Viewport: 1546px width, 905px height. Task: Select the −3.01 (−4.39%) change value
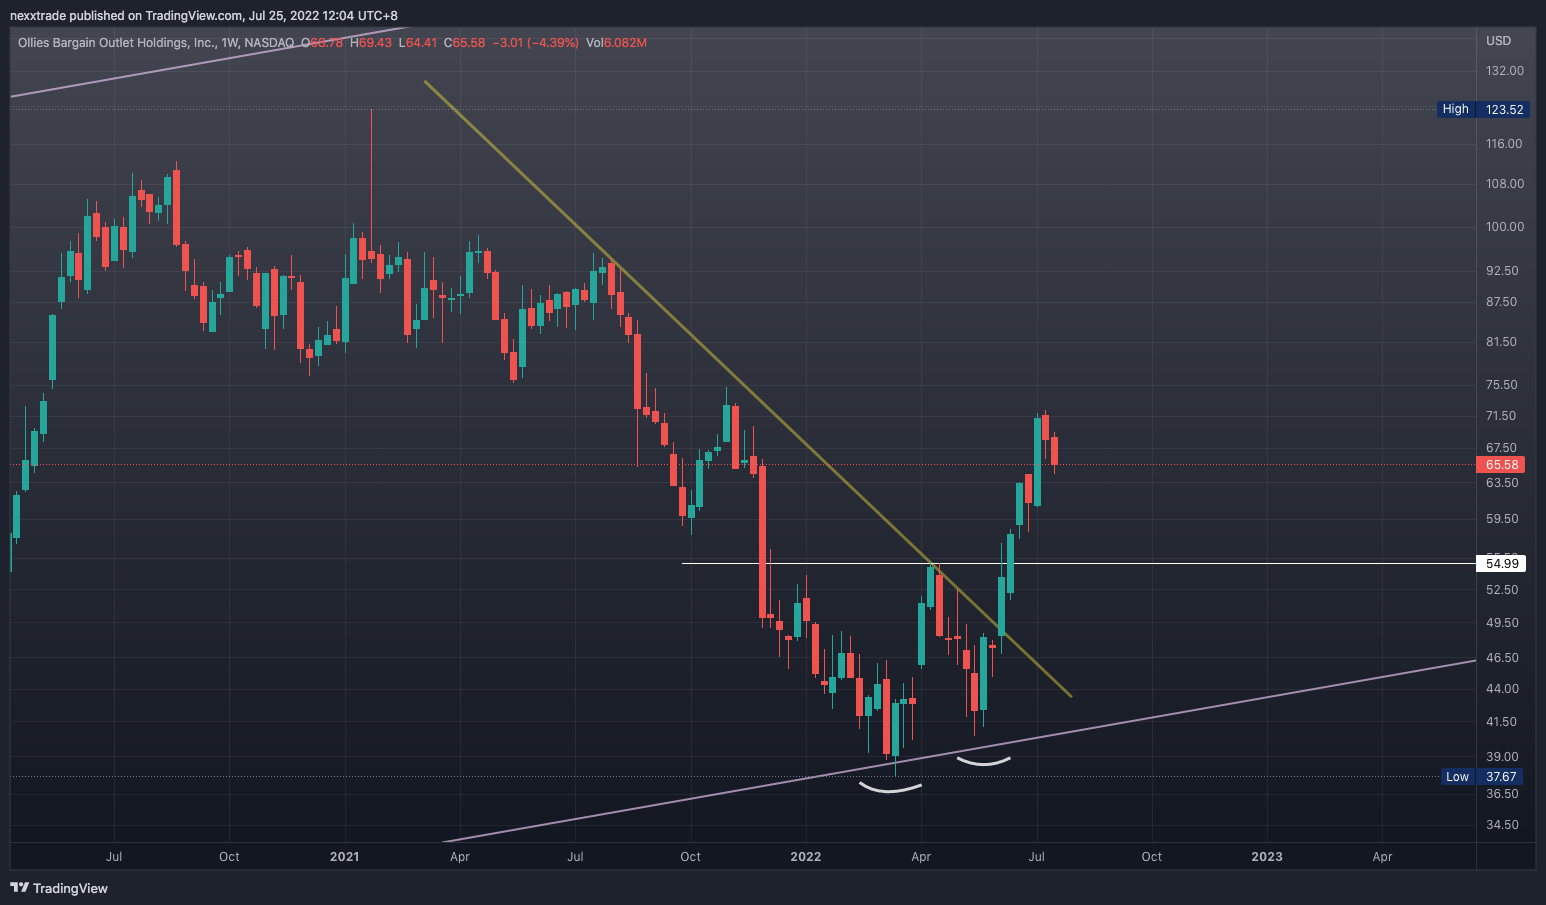pyautogui.click(x=535, y=43)
